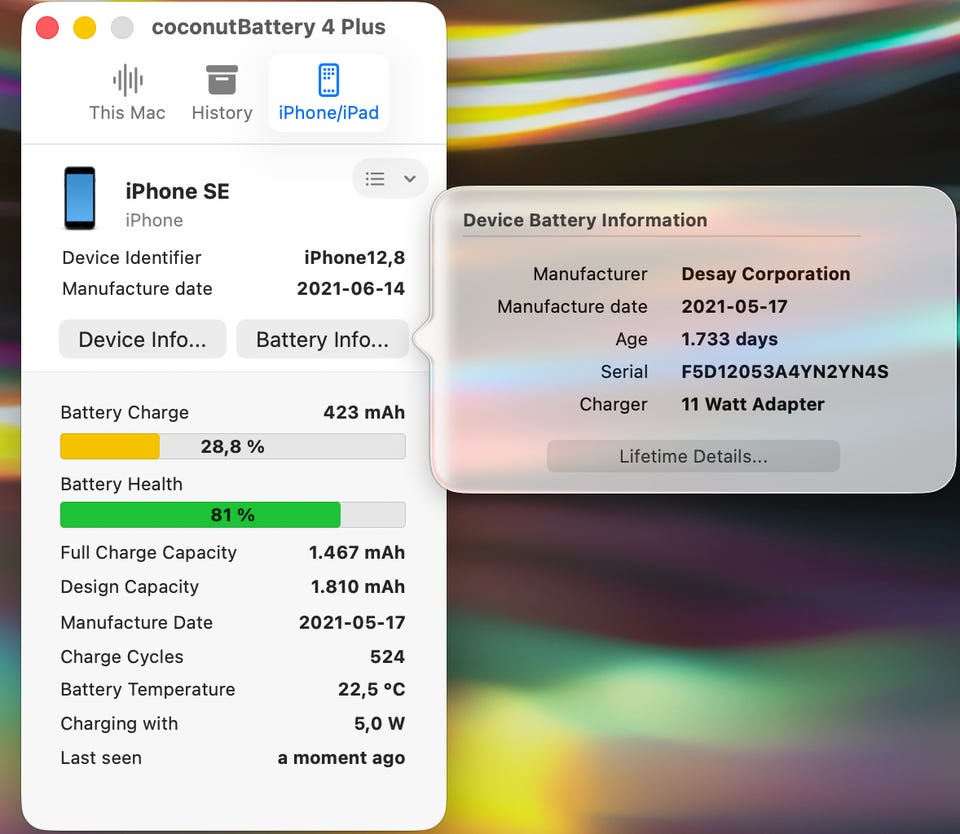Image resolution: width=960 pixels, height=834 pixels.
Task: Select the iPhone SE device name
Action: point(177,191)
